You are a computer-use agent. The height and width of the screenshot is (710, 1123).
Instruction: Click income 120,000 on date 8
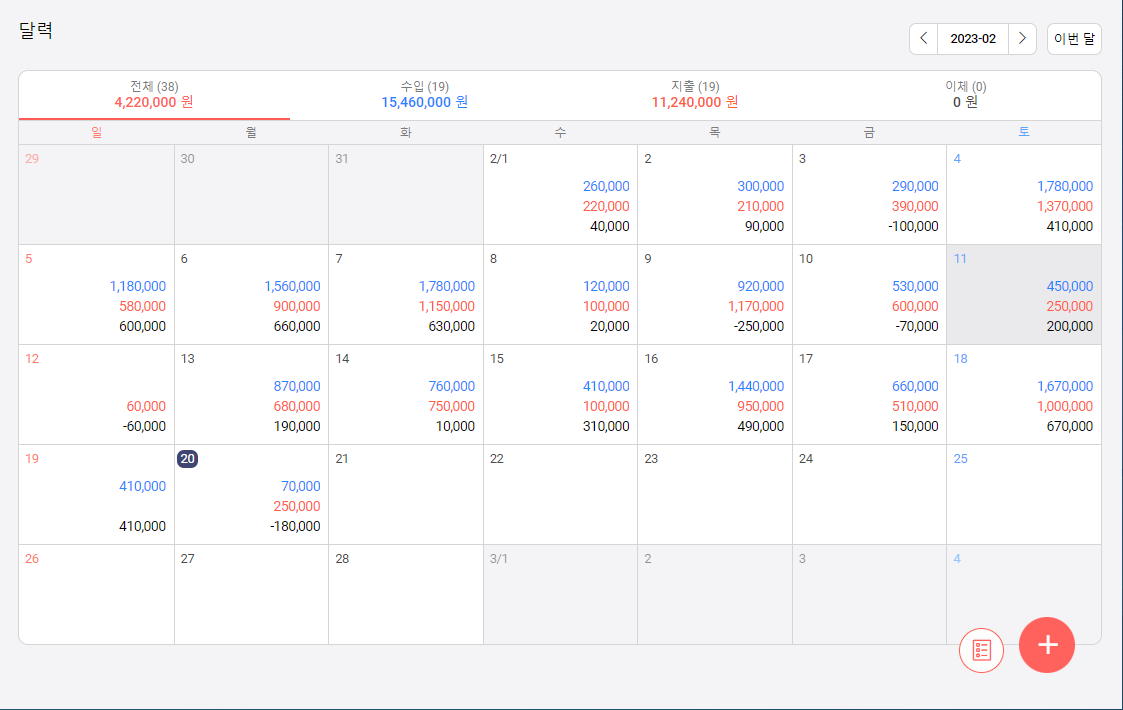click(606, 287)
